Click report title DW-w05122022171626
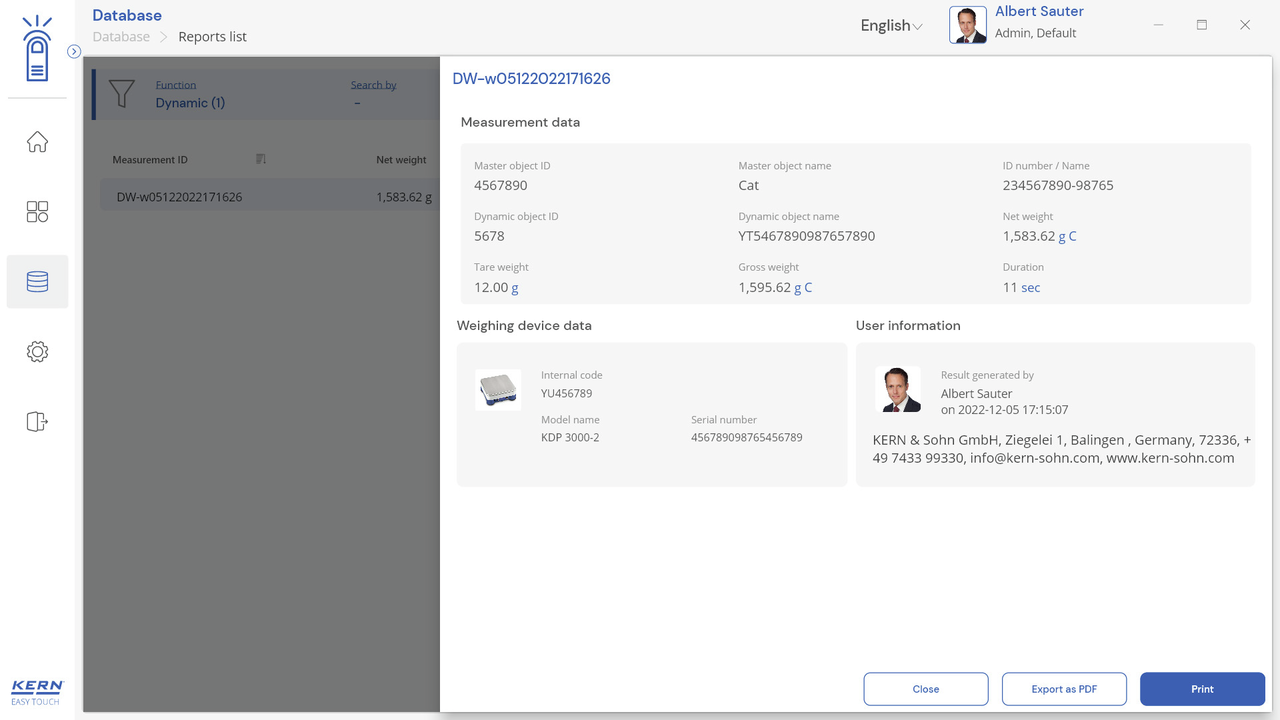This screenshot has width=1280, height=720. point(531,79)
